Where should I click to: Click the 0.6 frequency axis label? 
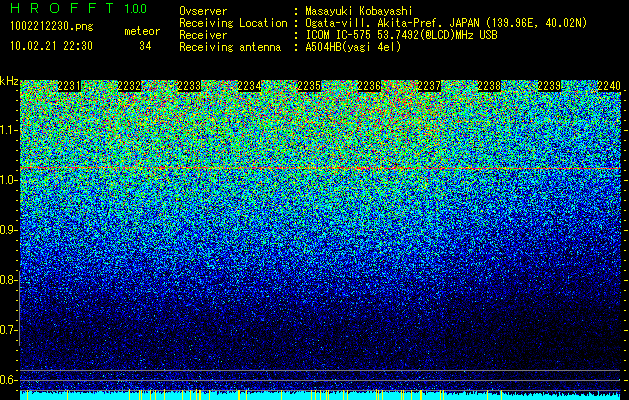9,380
